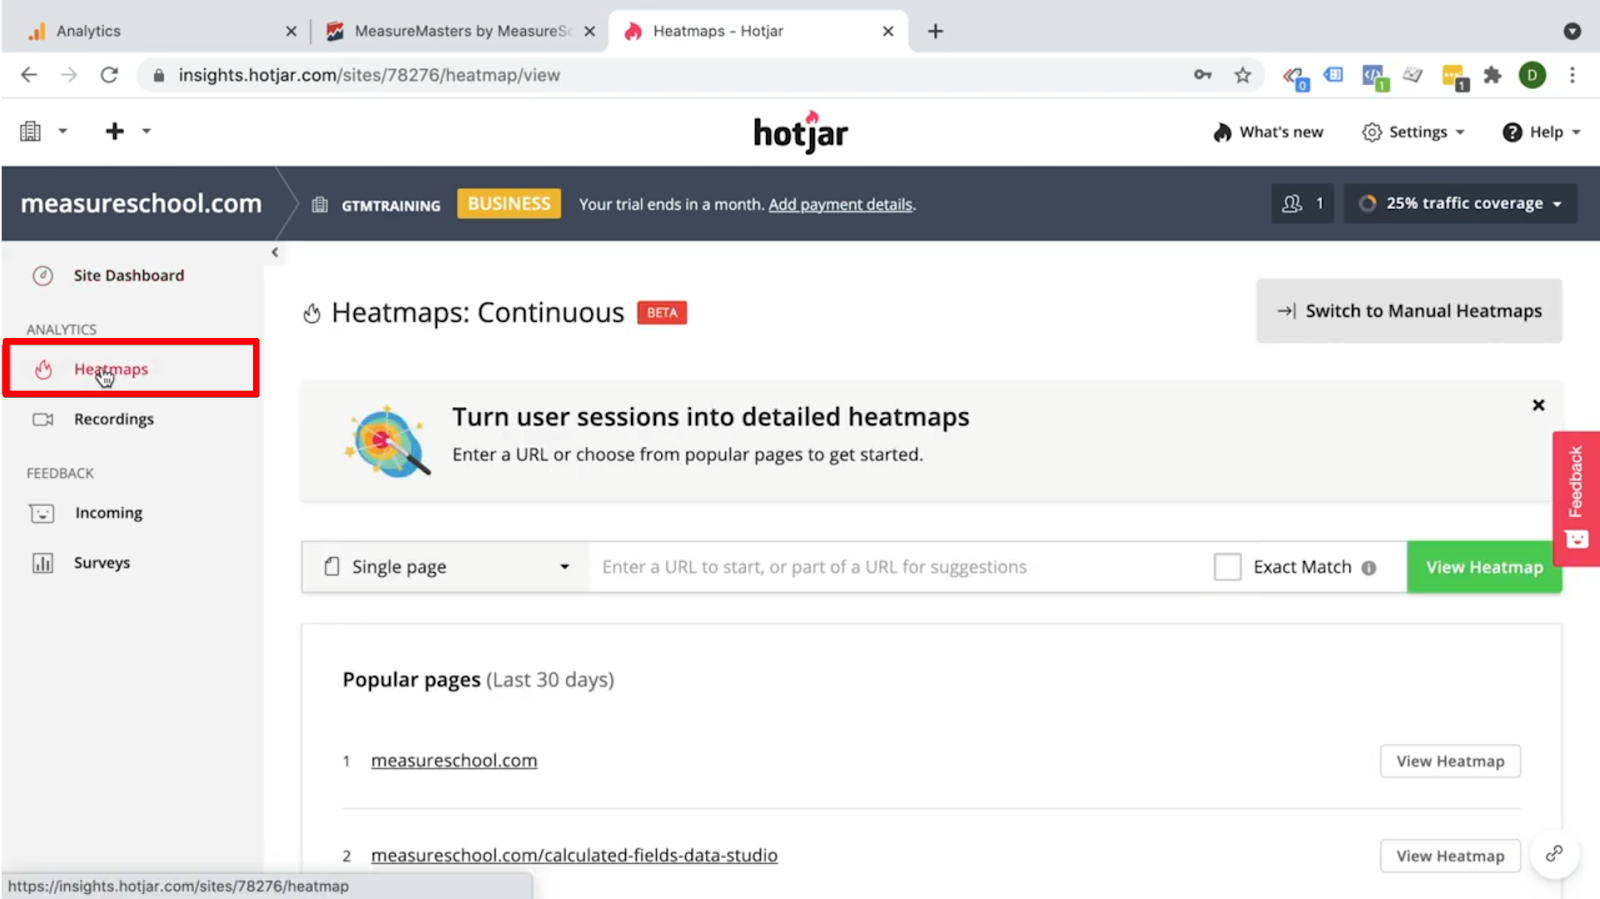View Heatmap for measureschool.com row
This screenshot has height=899, width=1600.
(x=1450, y=761)
